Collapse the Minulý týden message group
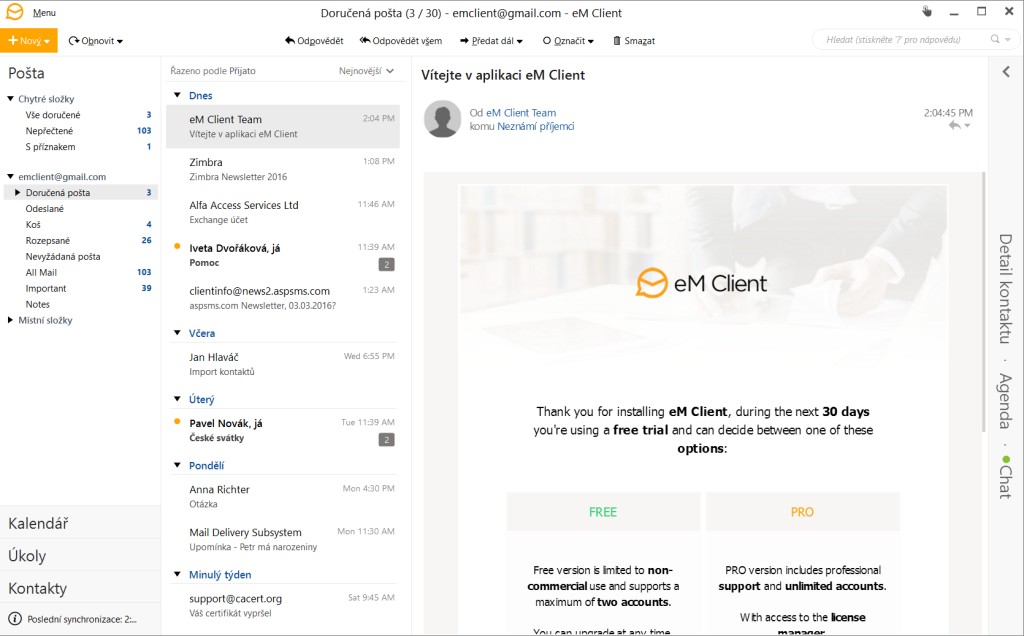 tap(177, 574)
